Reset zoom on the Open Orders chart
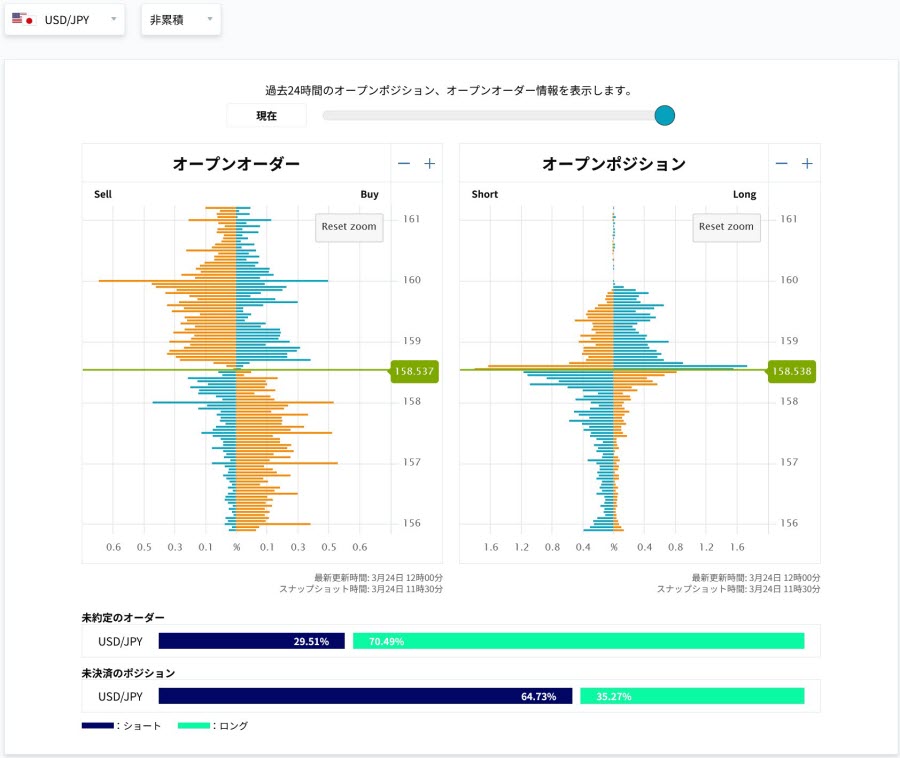Image resolution: width=900 pixels, height=758 pixels. [x=349, y=227]
